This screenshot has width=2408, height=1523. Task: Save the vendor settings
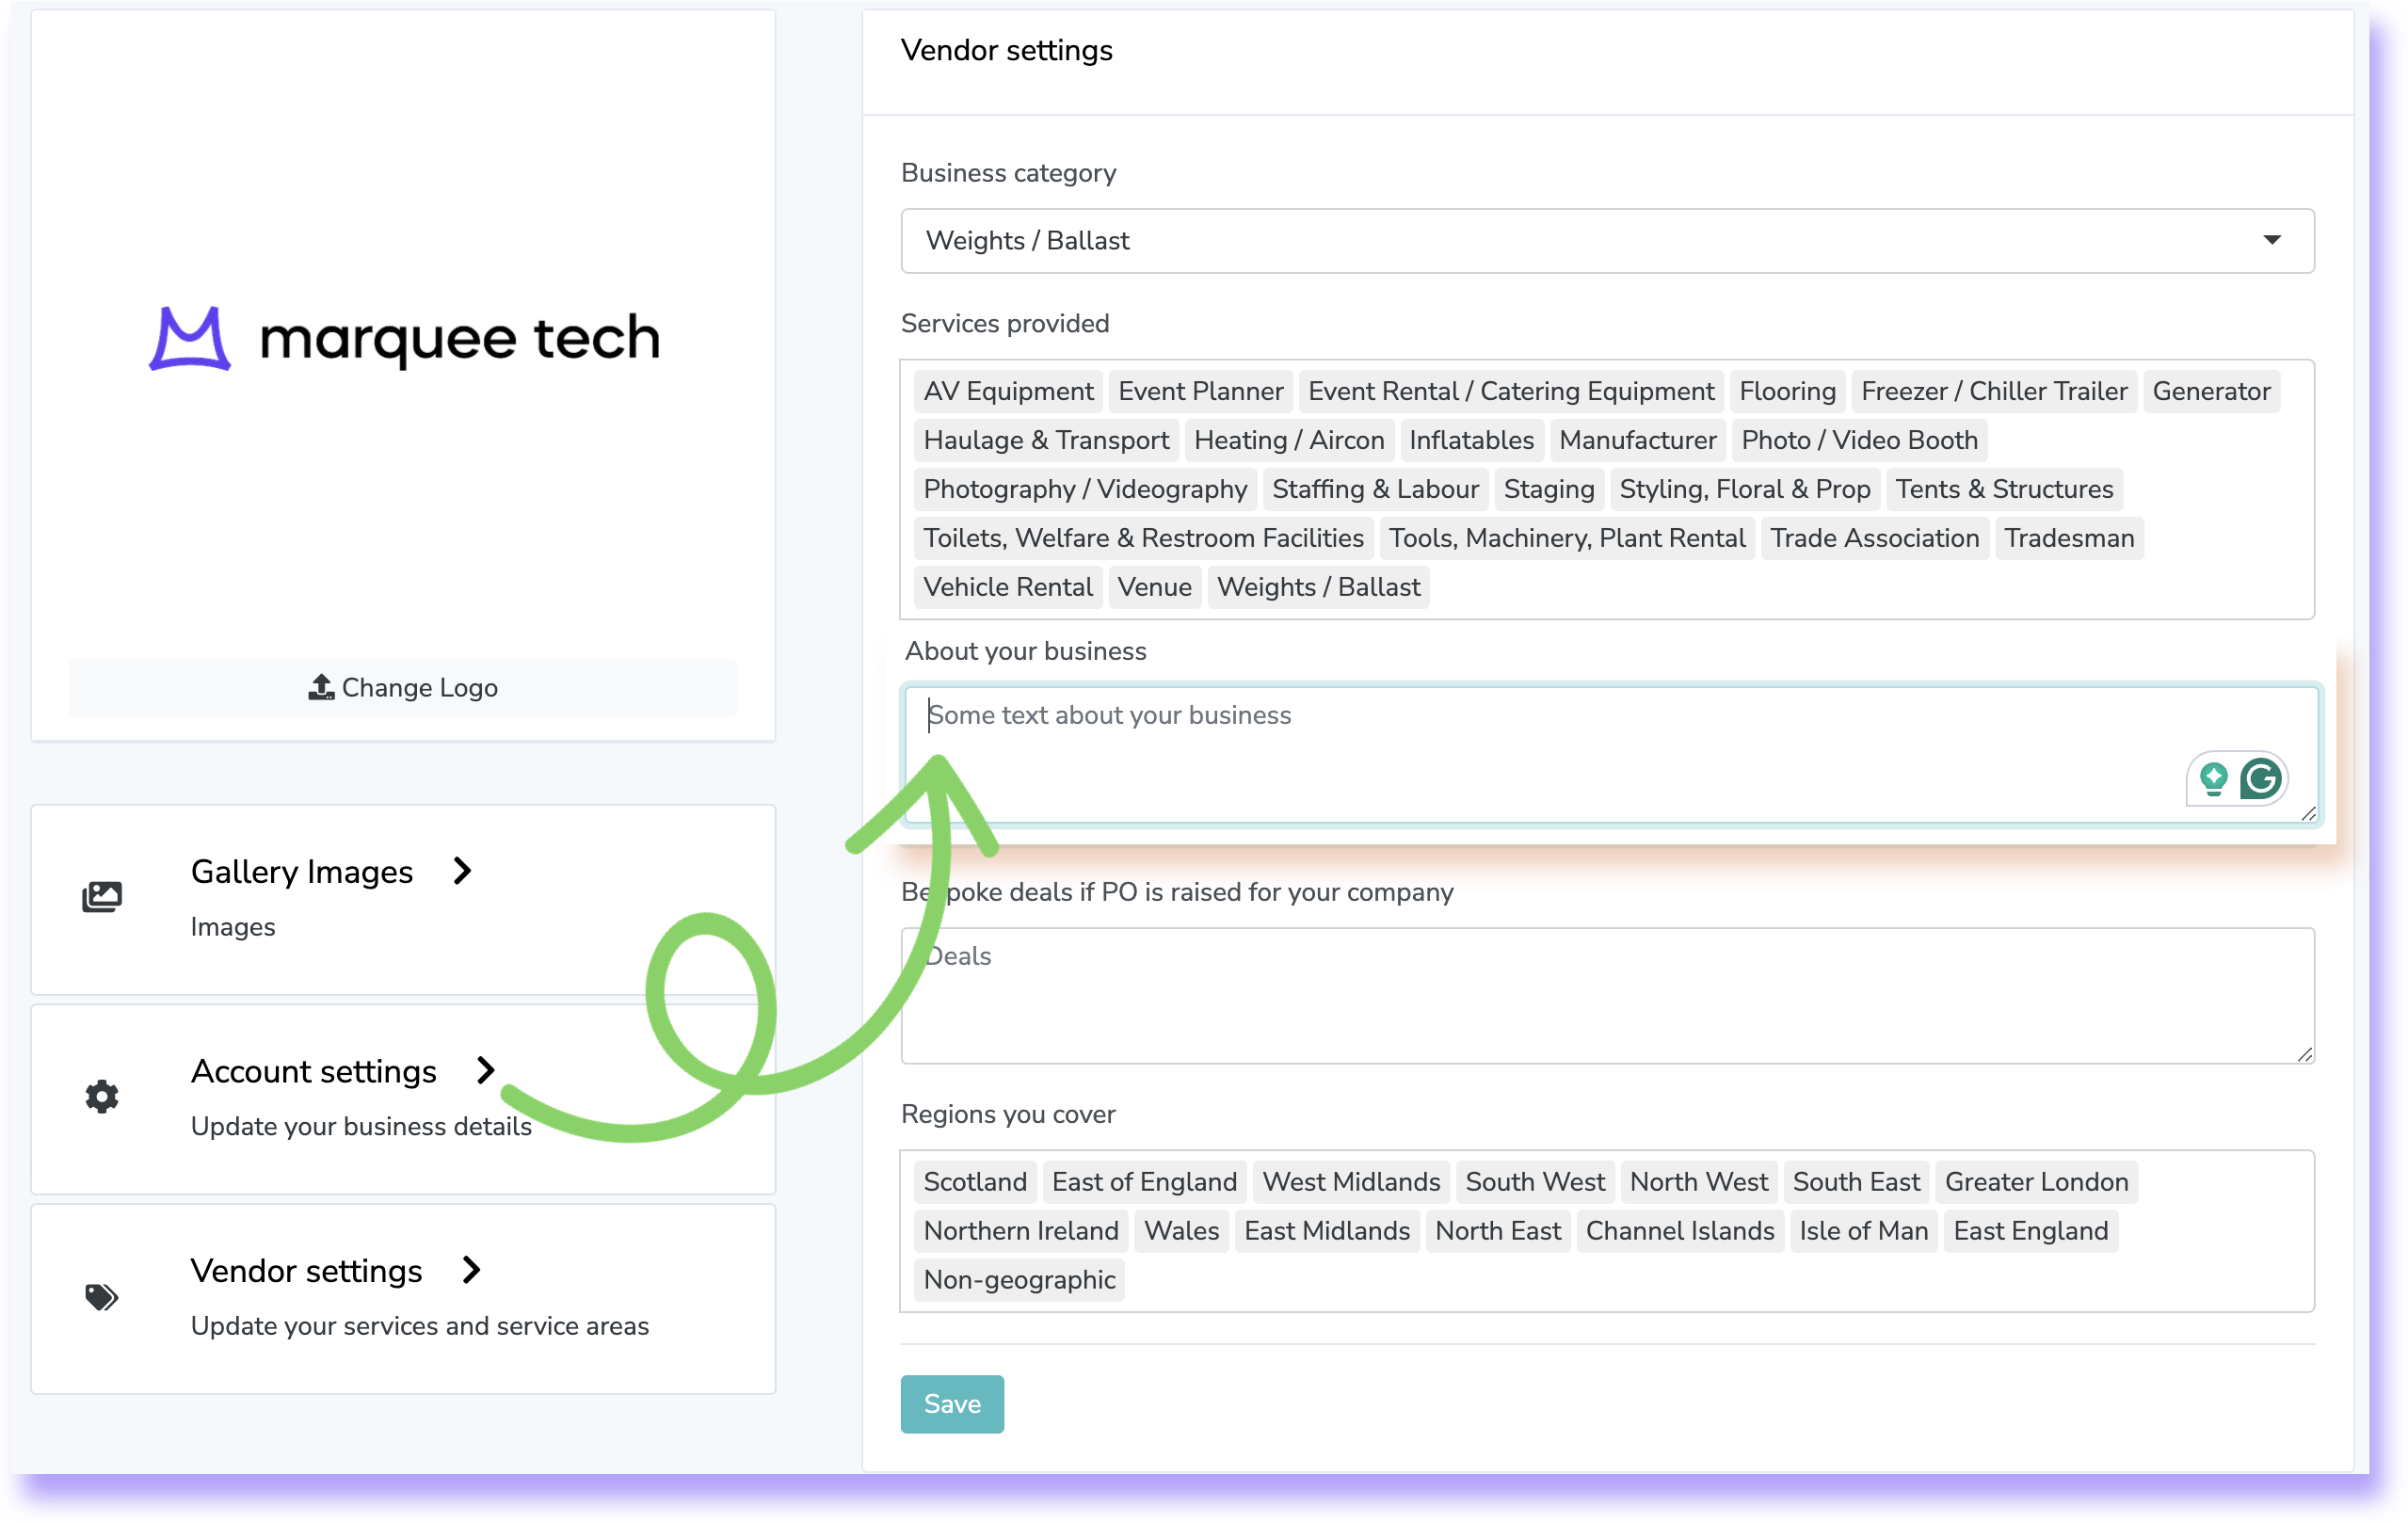tap(952, 1404)
